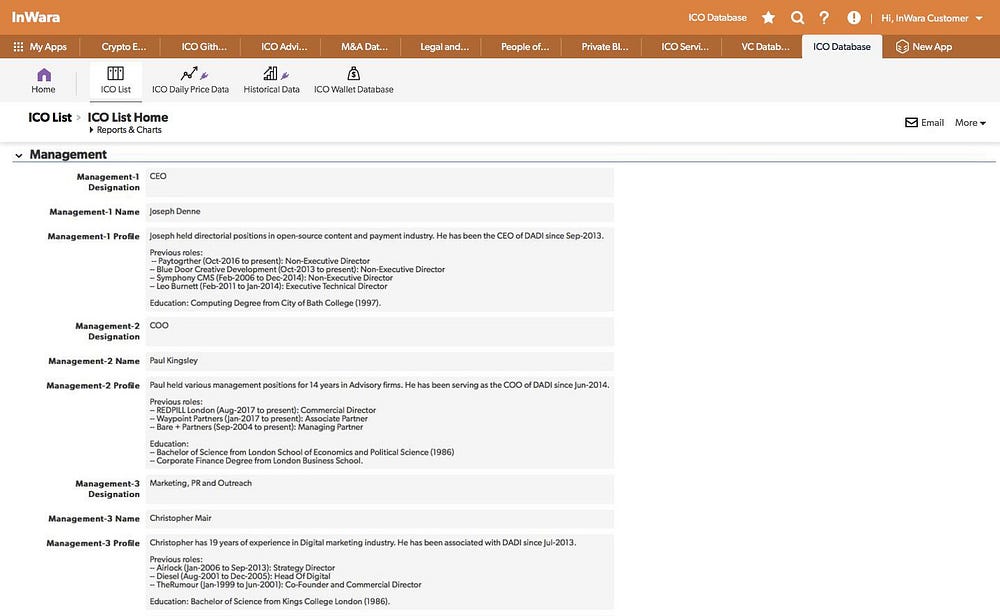The image size is (1000, 616).
Task: Open help question mark icon
Action: click(x=824, y=18)
